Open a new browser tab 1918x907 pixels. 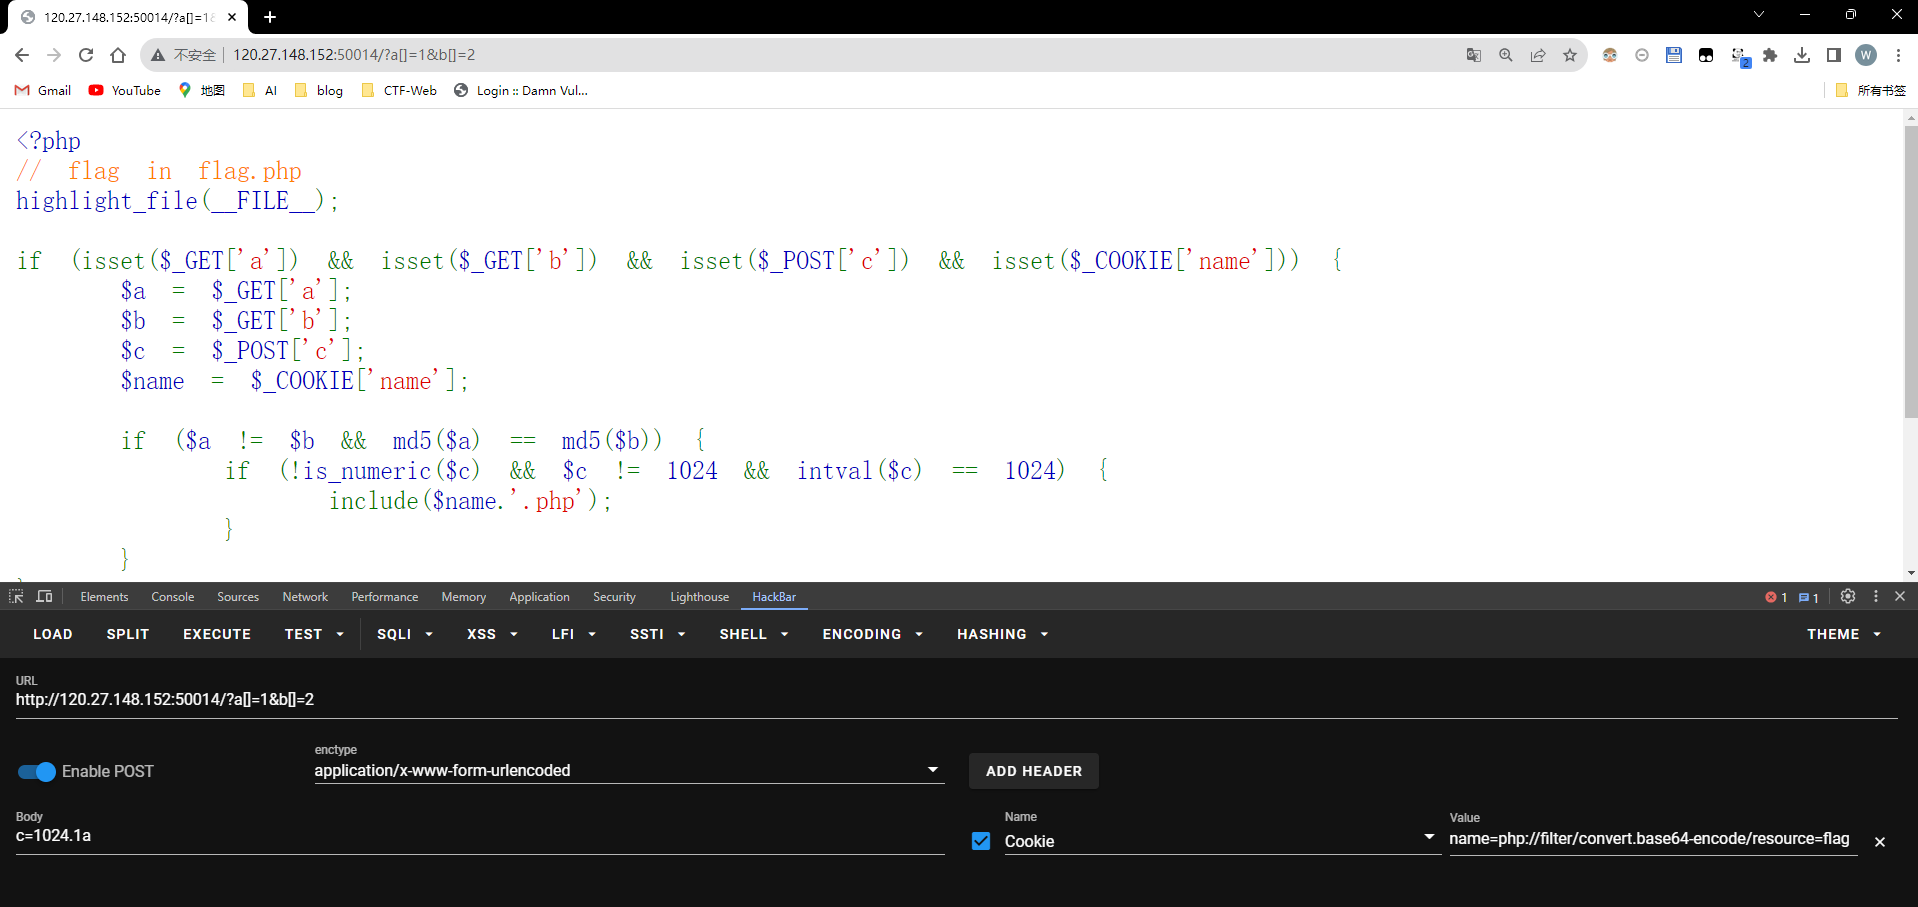click(270, 17)
